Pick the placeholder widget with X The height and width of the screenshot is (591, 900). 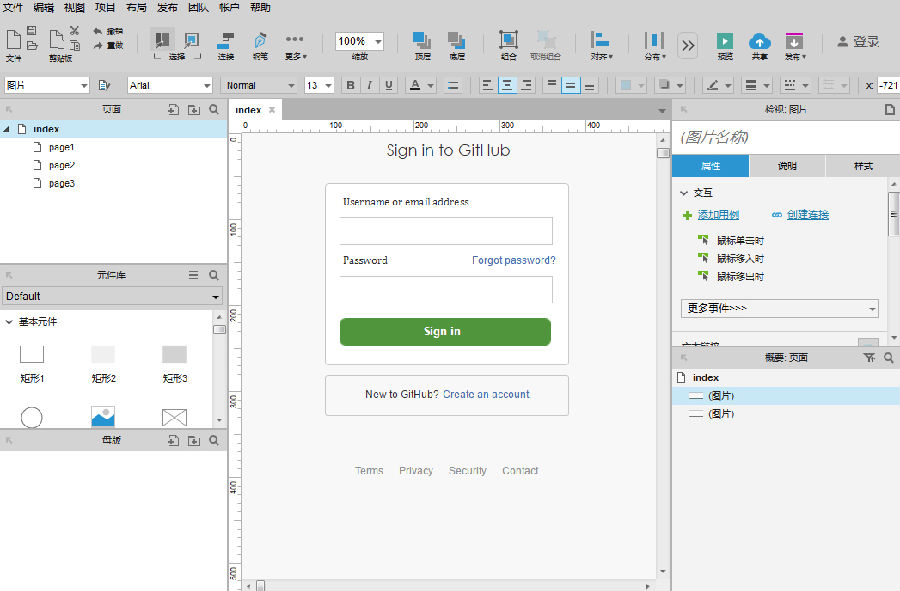coord(174,417)
